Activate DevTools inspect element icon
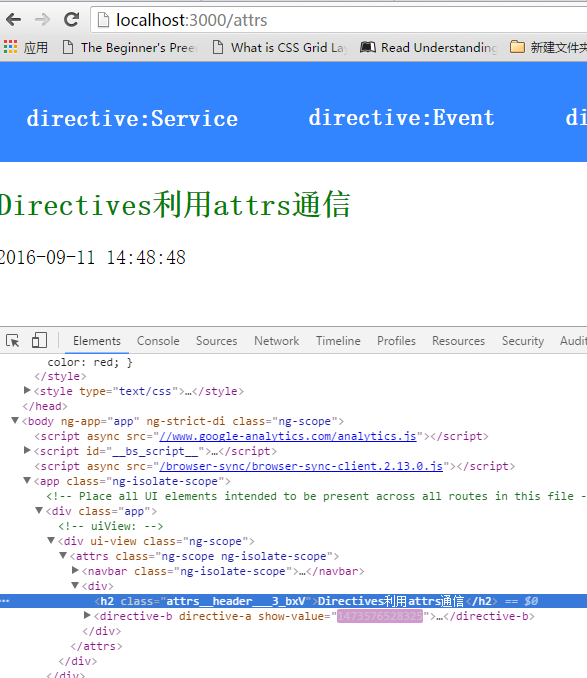This screenshot has height=678, width=587. click(13, 341)
